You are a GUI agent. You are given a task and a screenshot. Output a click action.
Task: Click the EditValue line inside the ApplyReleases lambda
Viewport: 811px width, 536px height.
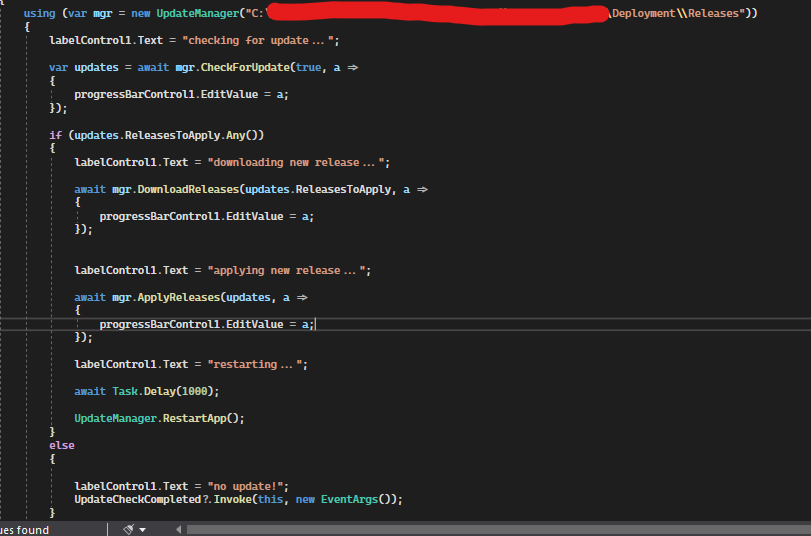pyautogui.click(x=207, y=324)
